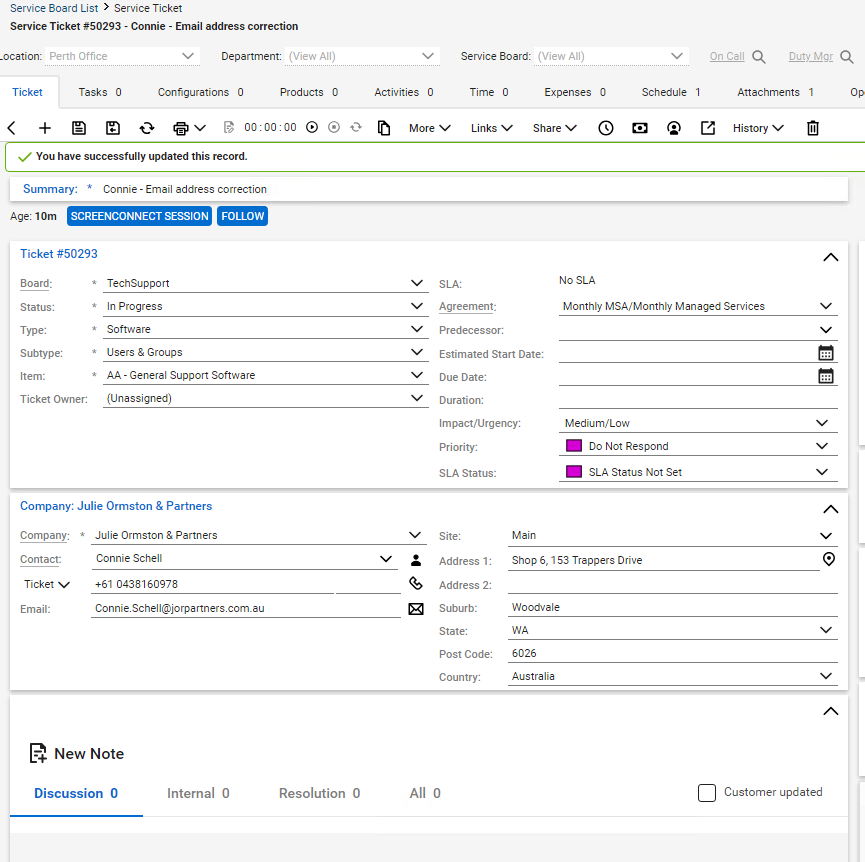The image size is (865, 862).
Task: Click the banknote icon in the toolbar
Action: [640, 128]
